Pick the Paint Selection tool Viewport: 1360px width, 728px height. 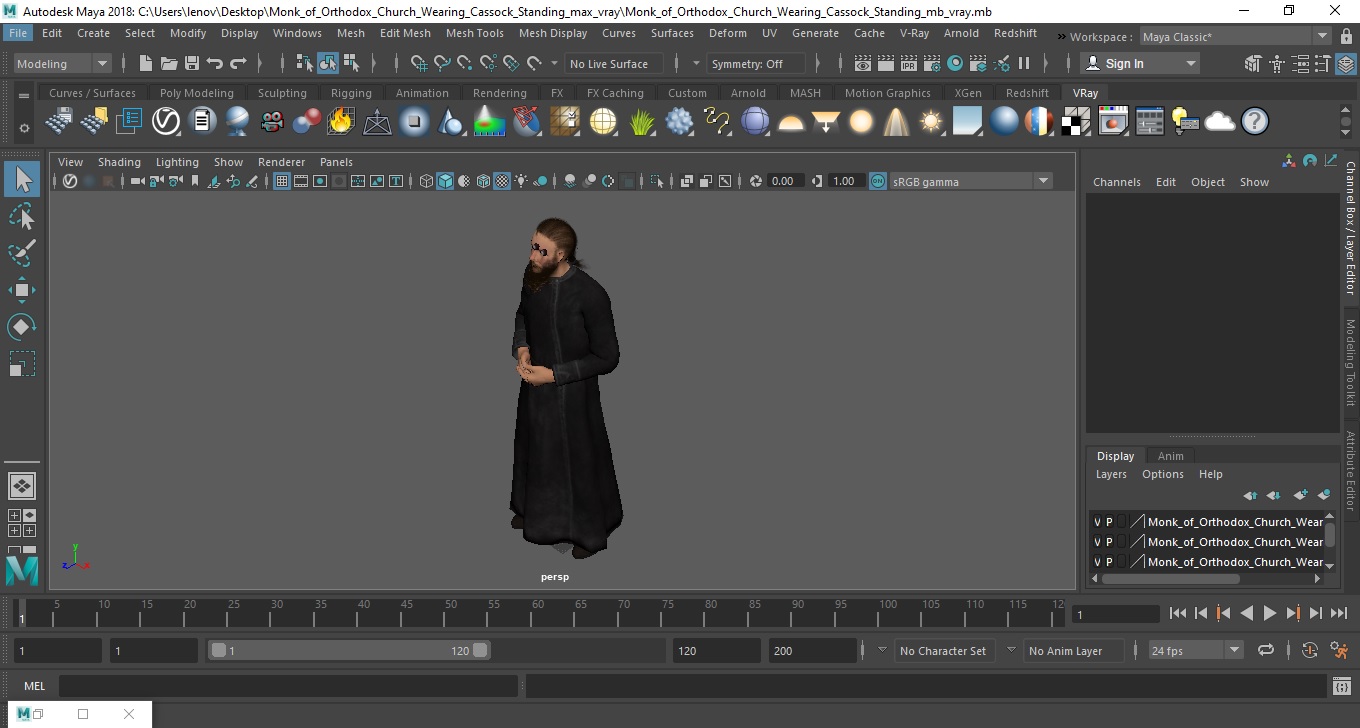pos(22,253)
